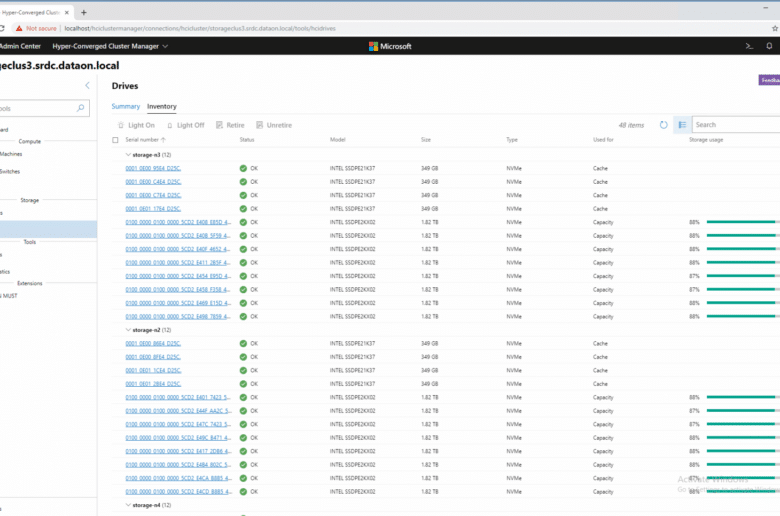The height and width of the screenshot is (516, 780).
Task: Sort by the Model column header
Action: (337, 140)
